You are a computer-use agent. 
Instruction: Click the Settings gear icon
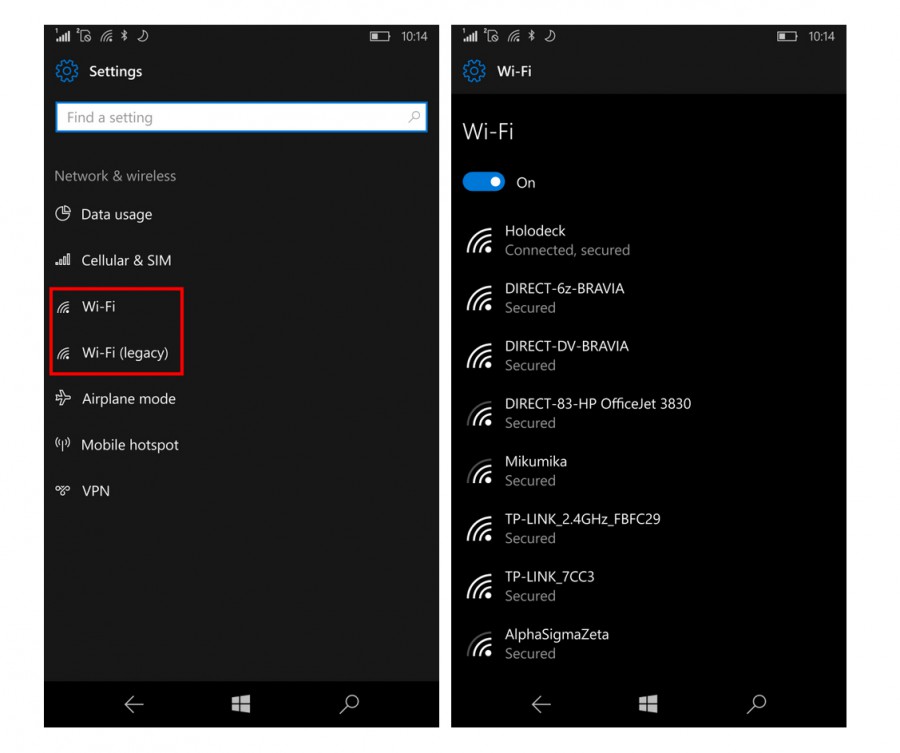point(66,71)
